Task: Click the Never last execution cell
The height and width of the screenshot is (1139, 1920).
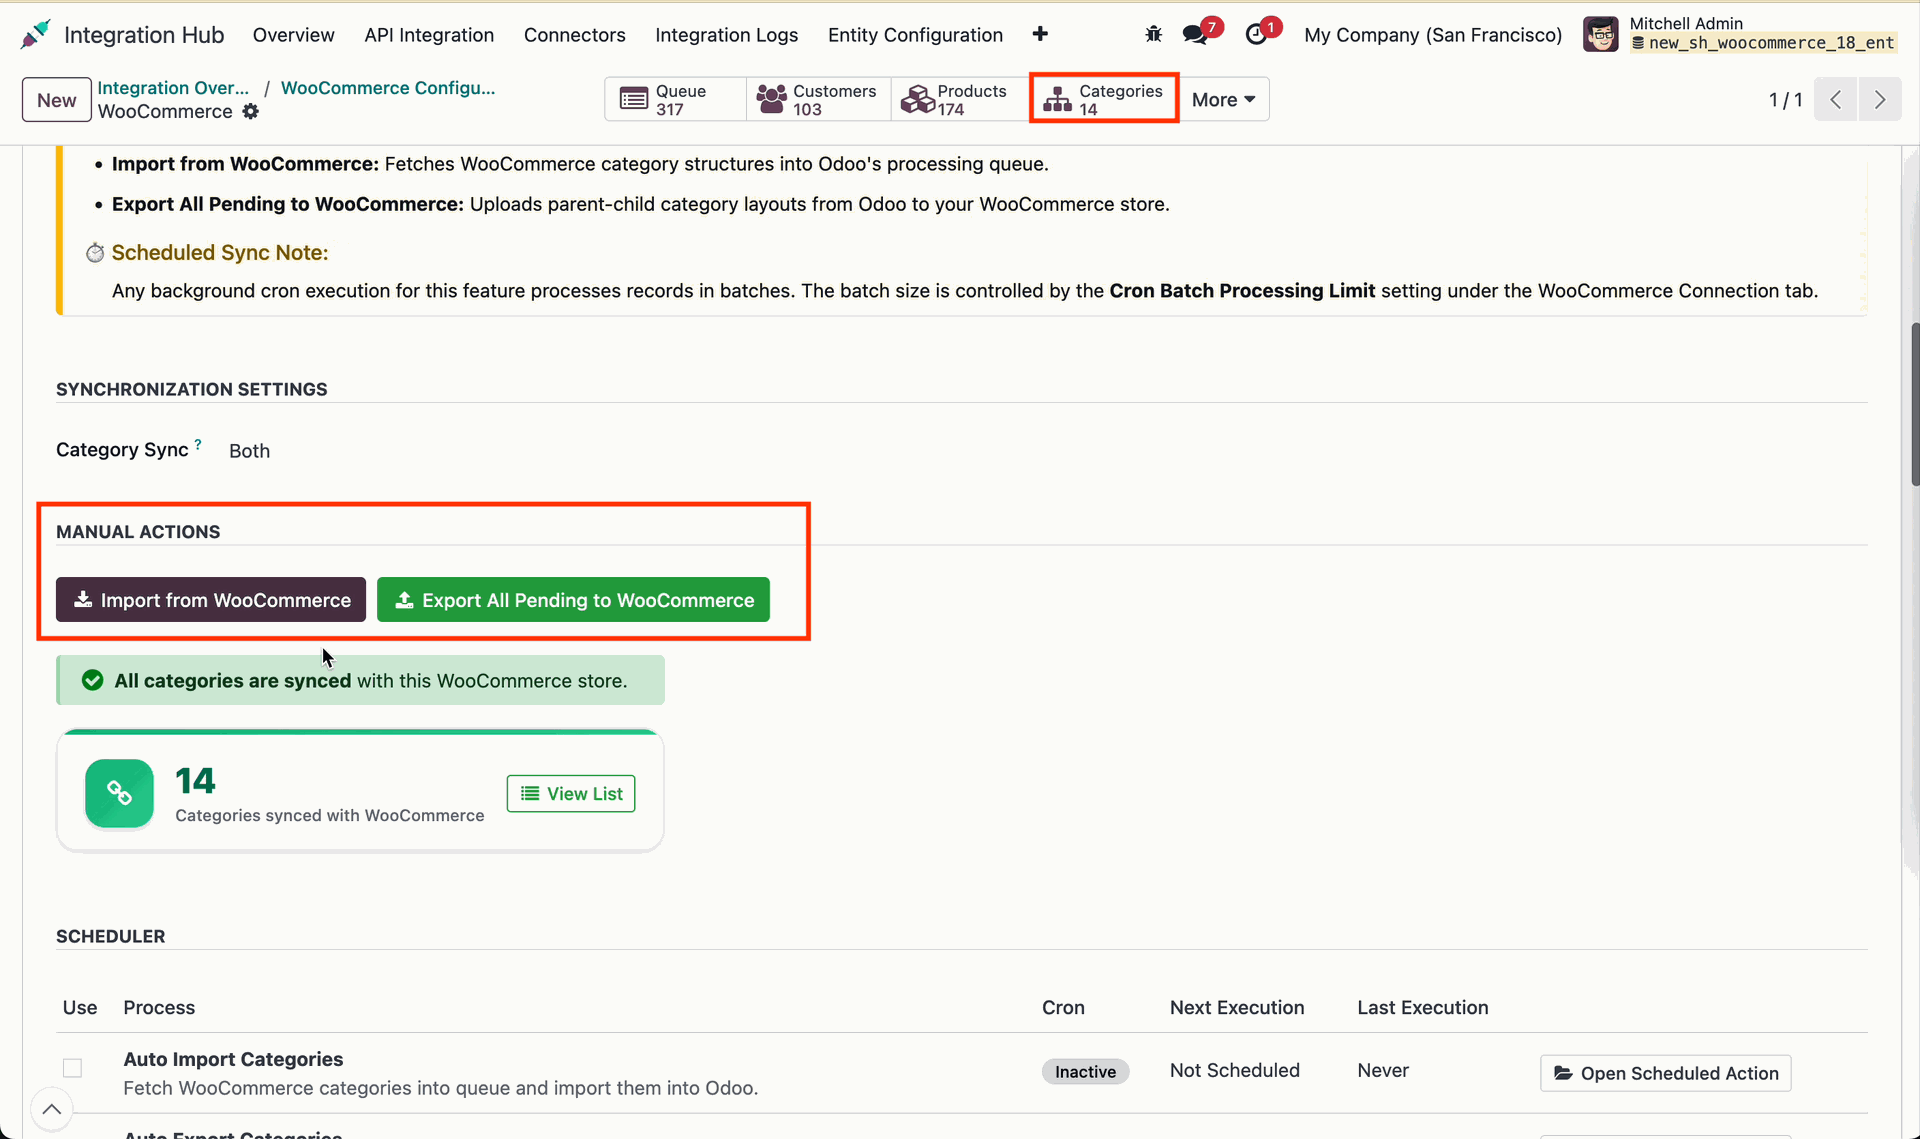Action: click(1383, 1070)
